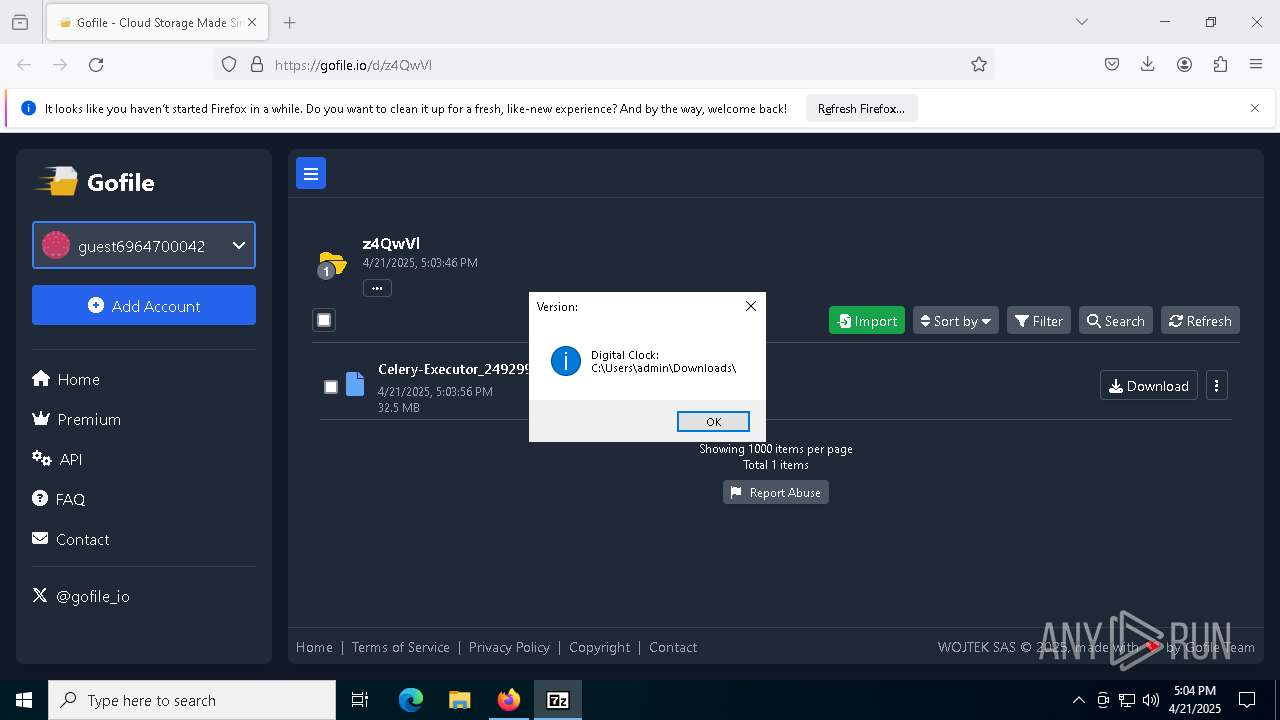
Task: Open Firefox account icon
Action: (1184, 64)
